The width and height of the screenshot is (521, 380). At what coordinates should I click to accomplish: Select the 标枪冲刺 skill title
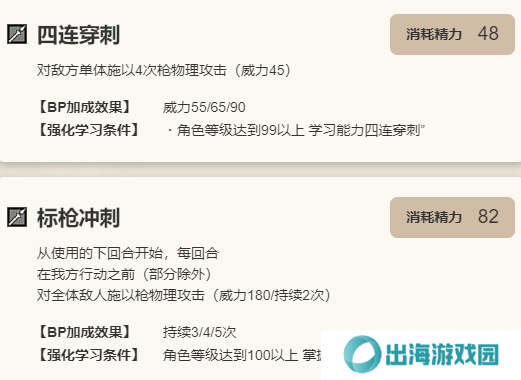tap(78, 218)
